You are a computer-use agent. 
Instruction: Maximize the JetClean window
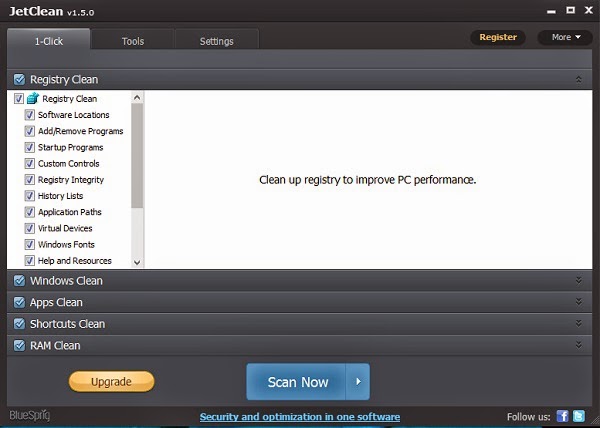(x=570, y=10)
